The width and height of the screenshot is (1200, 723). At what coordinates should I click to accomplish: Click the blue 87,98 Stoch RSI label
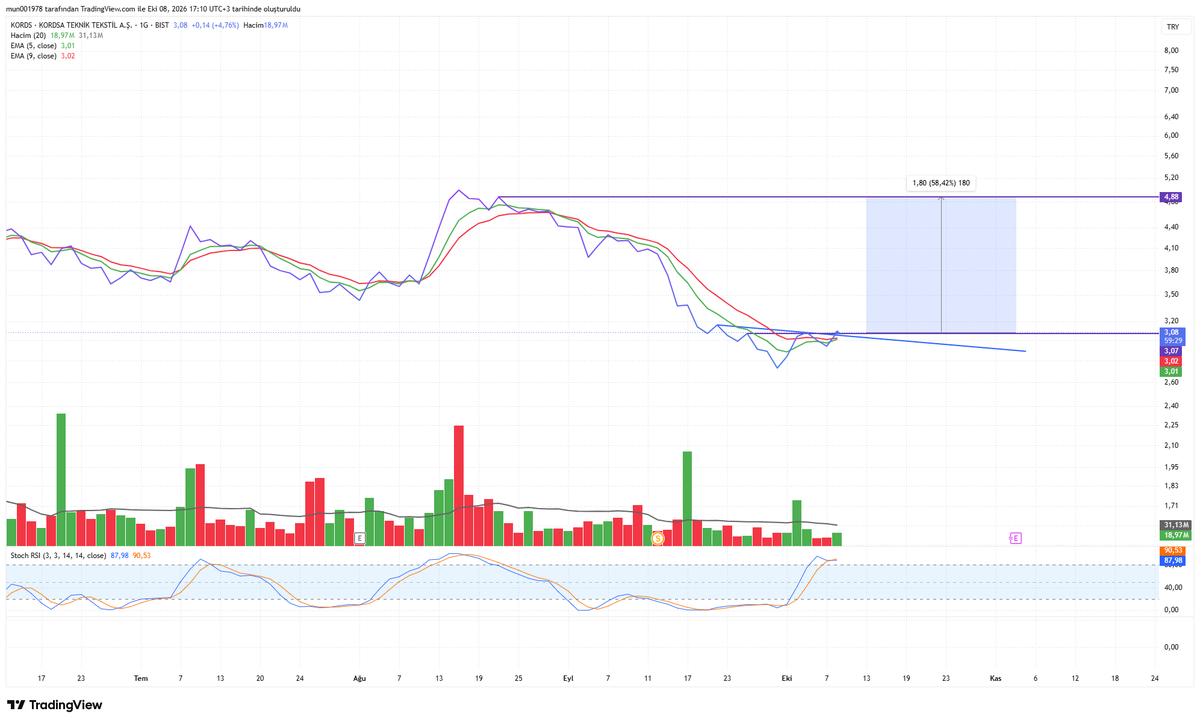(1171, 561)
